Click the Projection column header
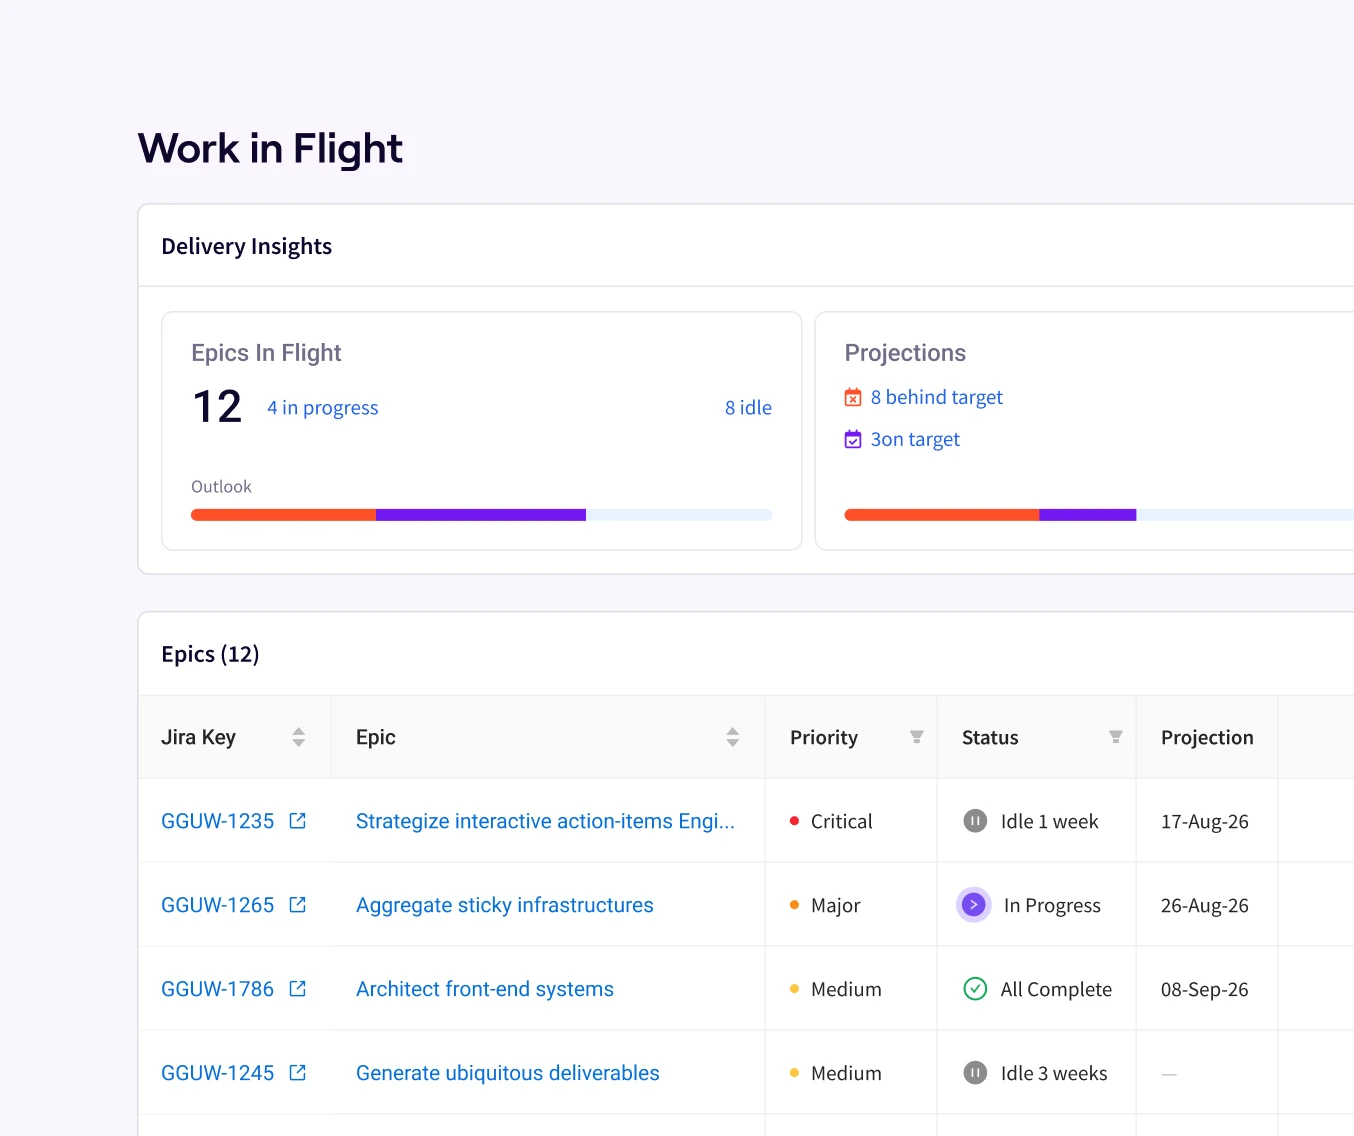Viewport: 1354px width, 1136px height. [x=1206, y=738]
